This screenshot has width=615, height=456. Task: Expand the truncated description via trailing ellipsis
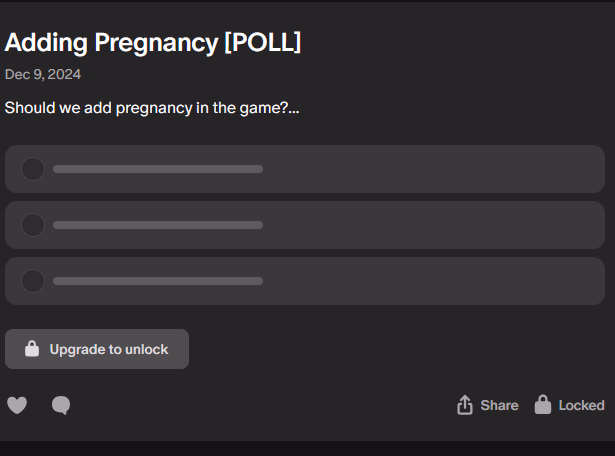click(294, 109)
